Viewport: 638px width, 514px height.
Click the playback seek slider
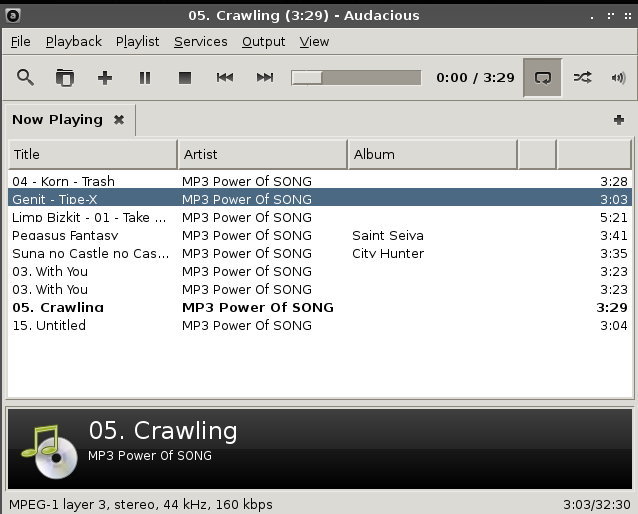click(356, 77)
